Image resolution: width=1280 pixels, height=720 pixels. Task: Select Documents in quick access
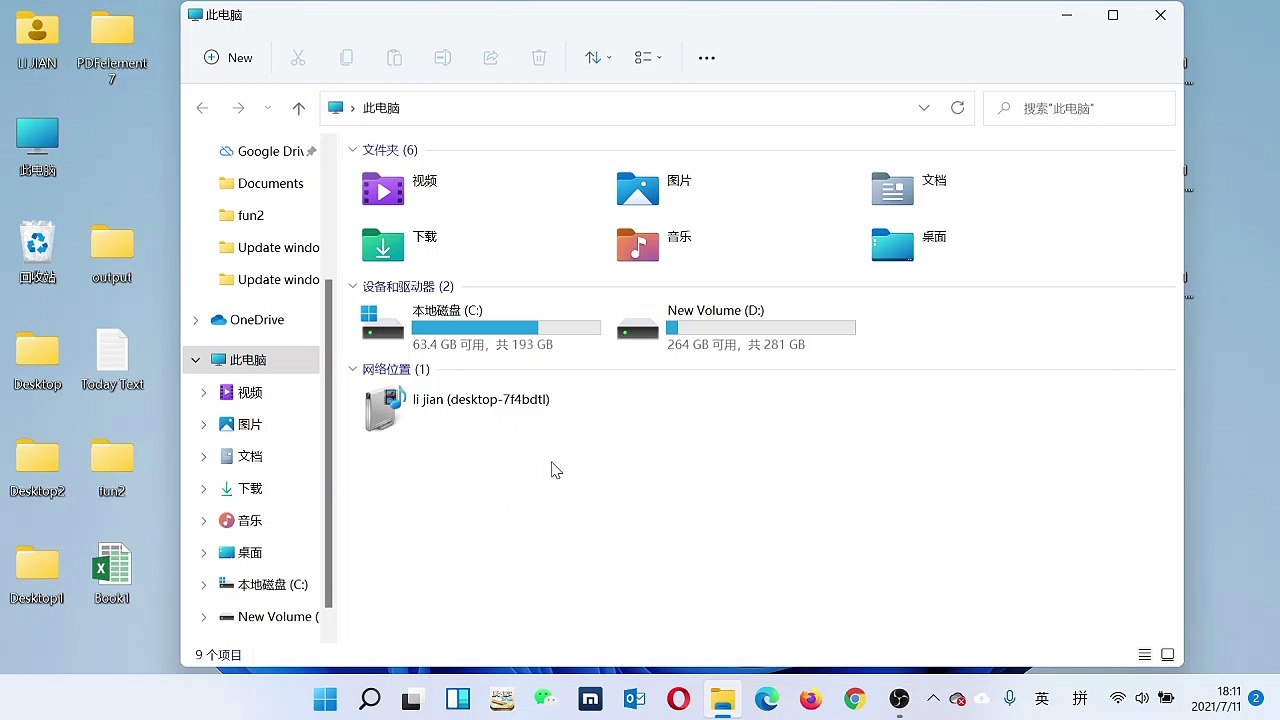[x=261, y=183]
